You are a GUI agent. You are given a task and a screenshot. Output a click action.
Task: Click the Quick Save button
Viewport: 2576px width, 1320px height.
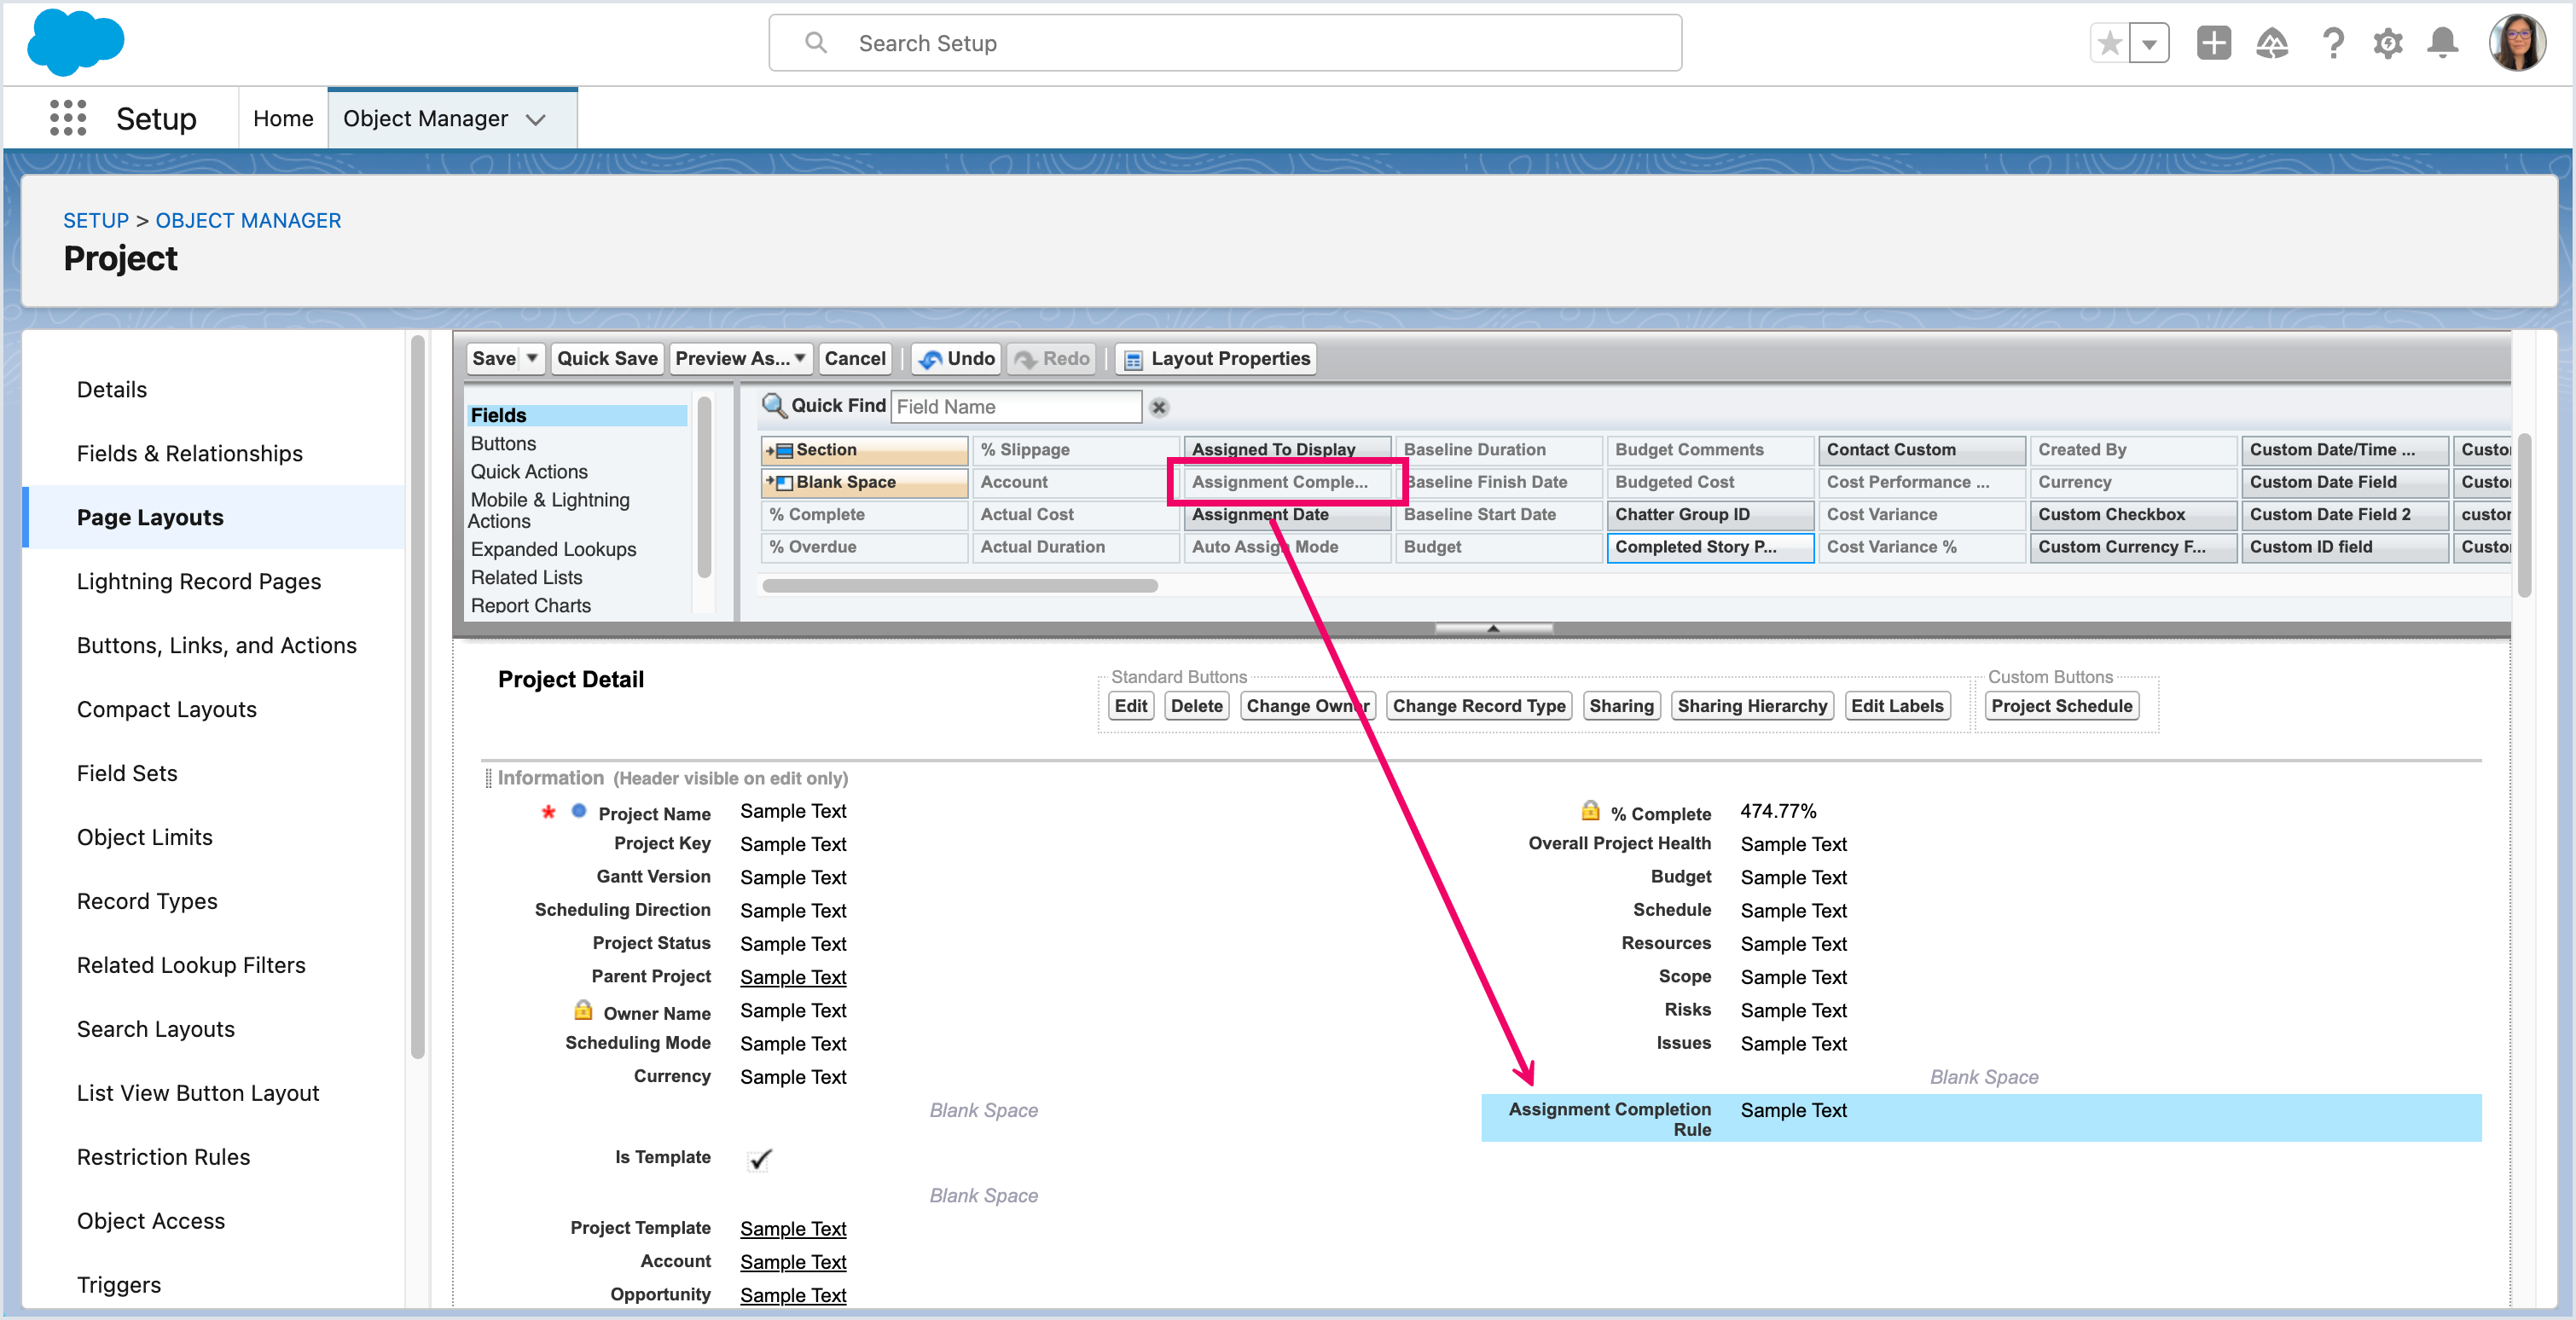click(607, 358)
